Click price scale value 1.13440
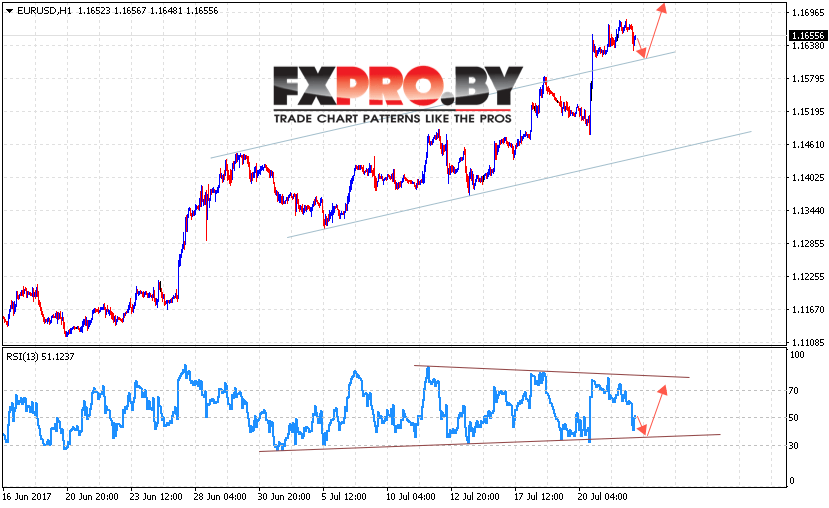This screenshot has width=829, height=508. click(808, 211)
